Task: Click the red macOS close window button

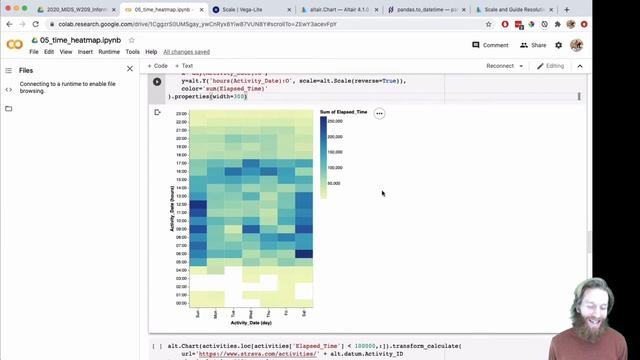Action: pos(8,8)
